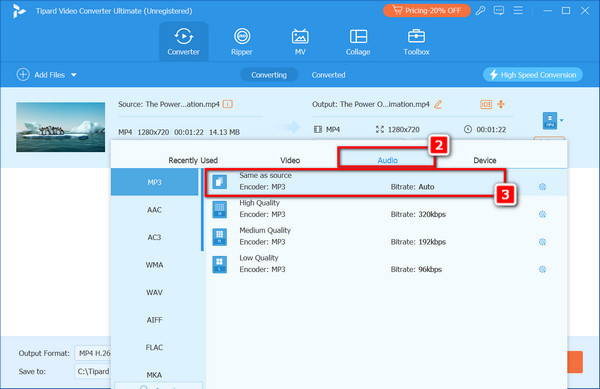Select the Device format tab
The width and height of the screenshot is (600, 389).
[x=484, y=160]
